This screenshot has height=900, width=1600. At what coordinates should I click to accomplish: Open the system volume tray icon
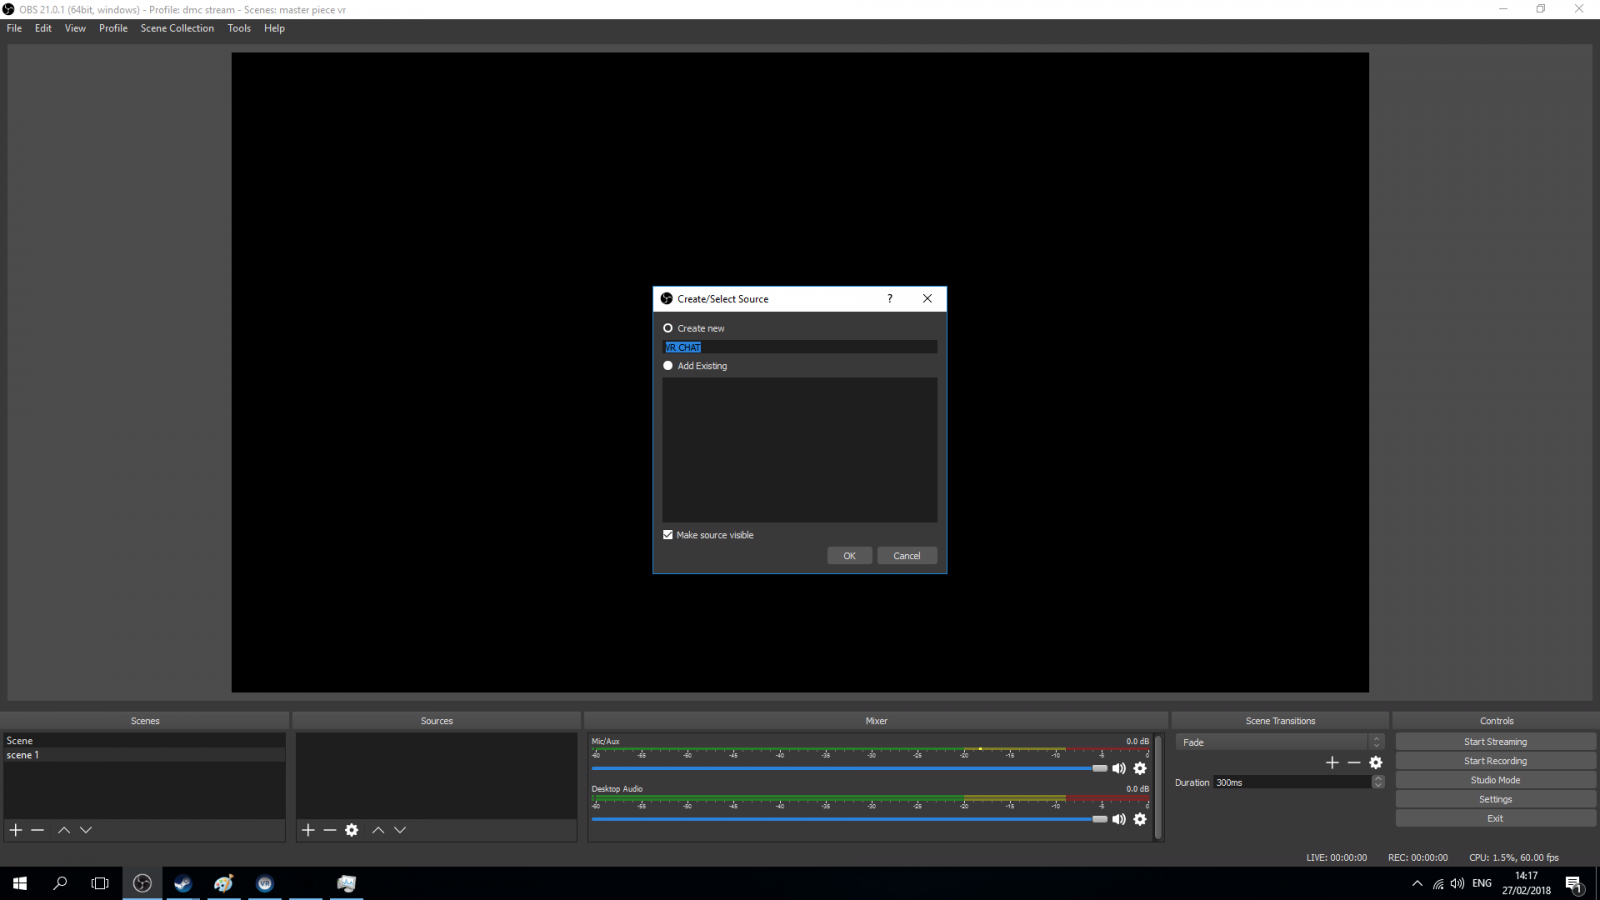(1458, 883)
